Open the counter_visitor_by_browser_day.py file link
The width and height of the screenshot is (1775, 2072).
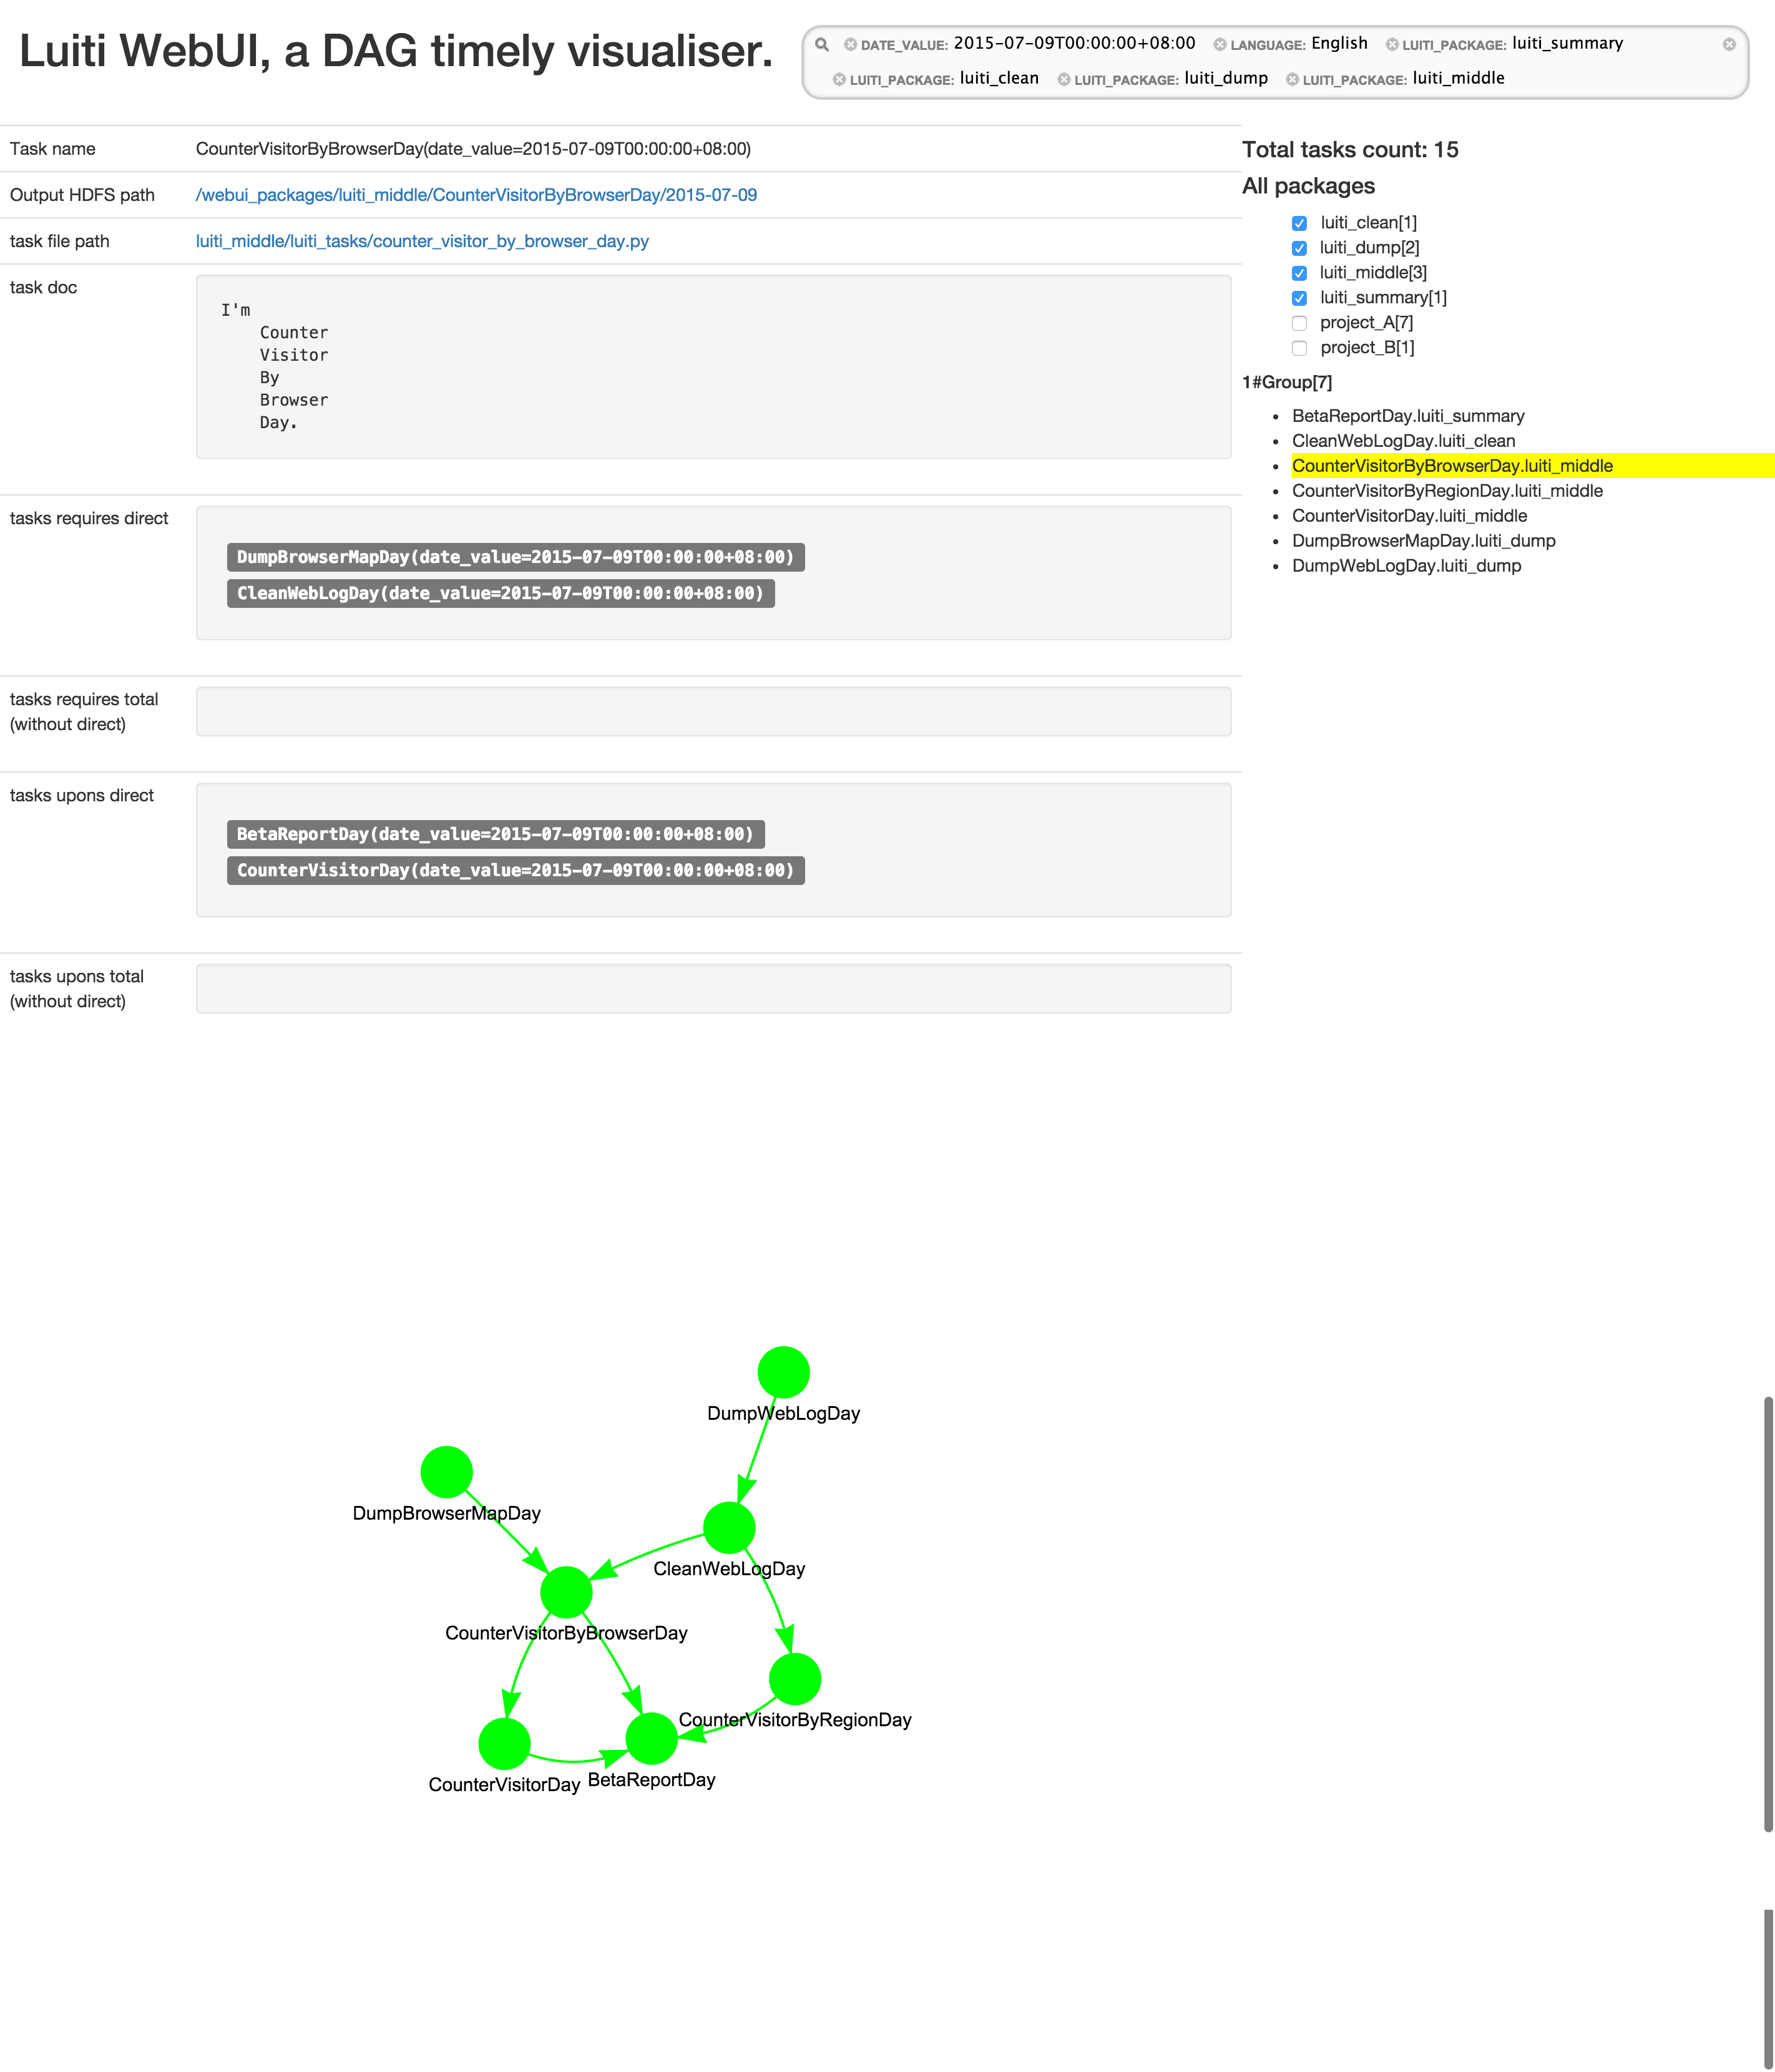click(422, 241)
